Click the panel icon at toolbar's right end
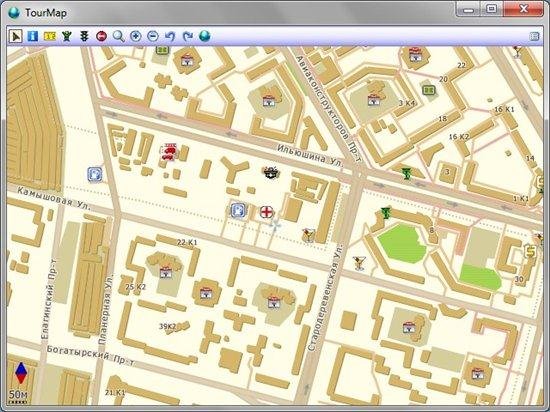This screenshot has height=412, width=550. tap(534, 36)
